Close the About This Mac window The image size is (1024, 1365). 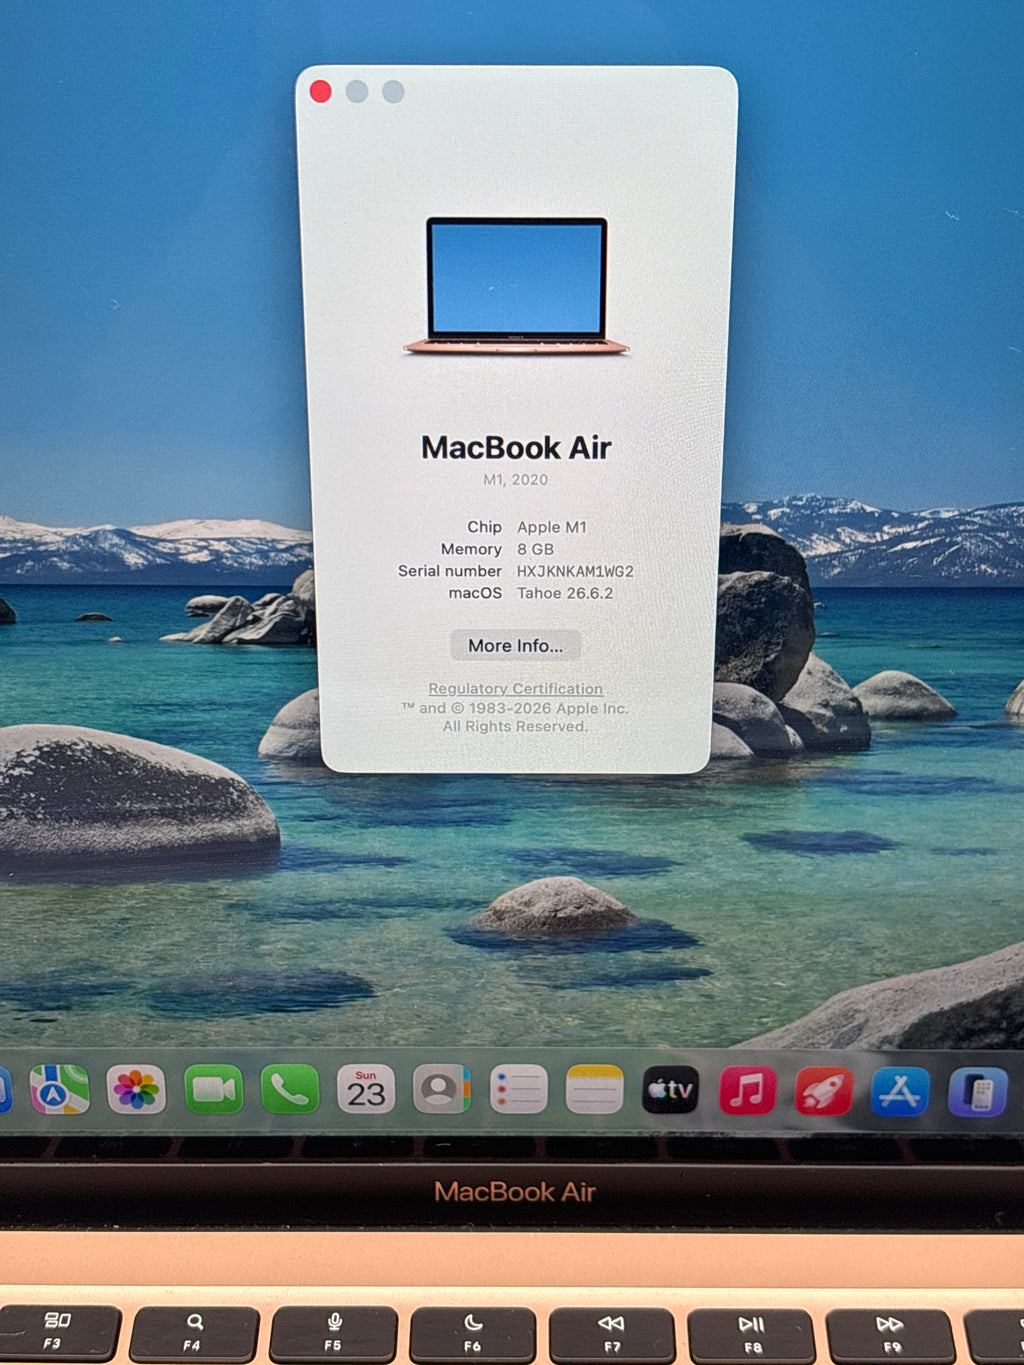[321, 92]
